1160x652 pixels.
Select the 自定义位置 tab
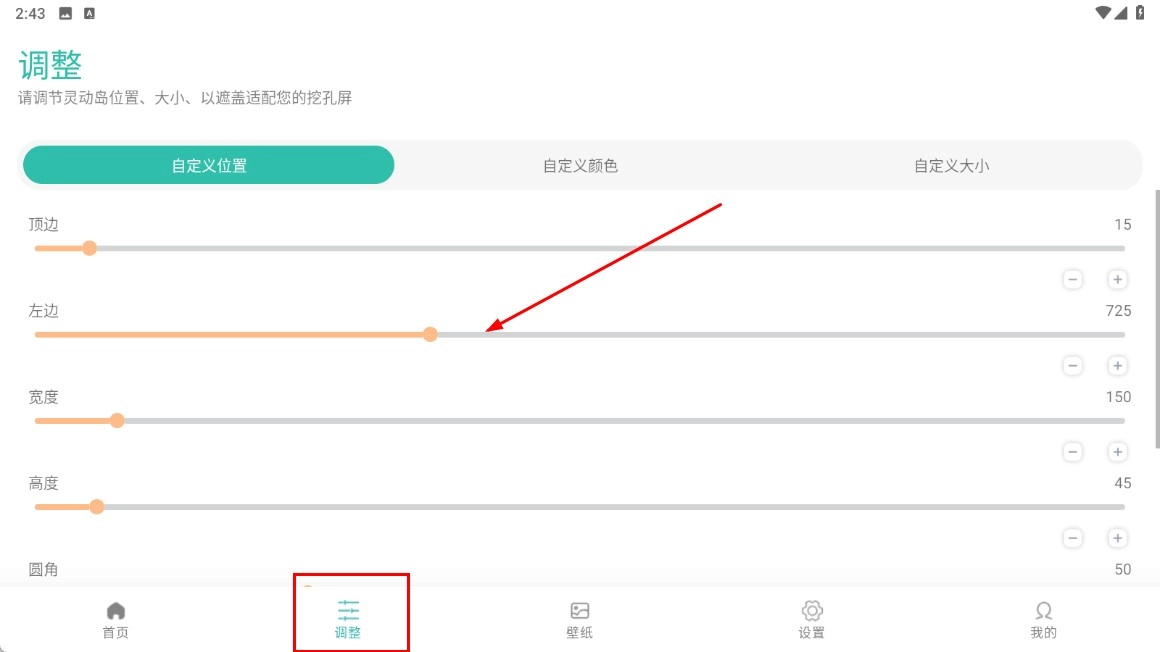coord(209,166)
